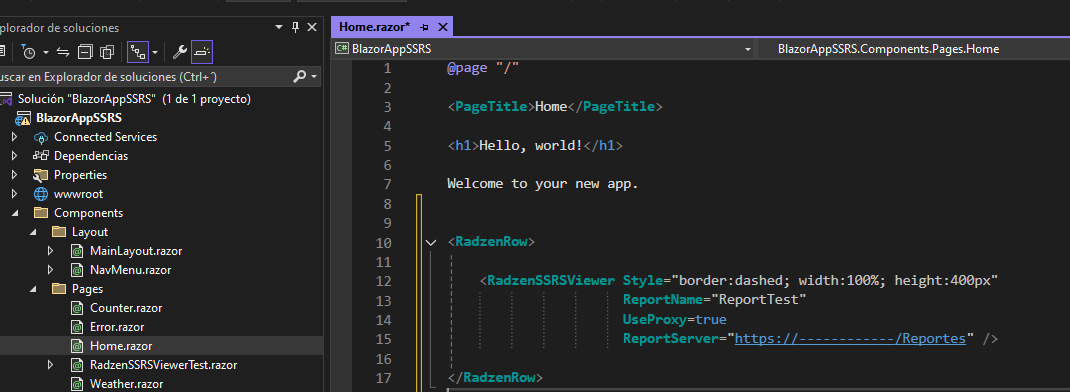This screenshot has height=392, width=1070.
Task: Open NavMenu.razor file
Action: pos(130,270)
